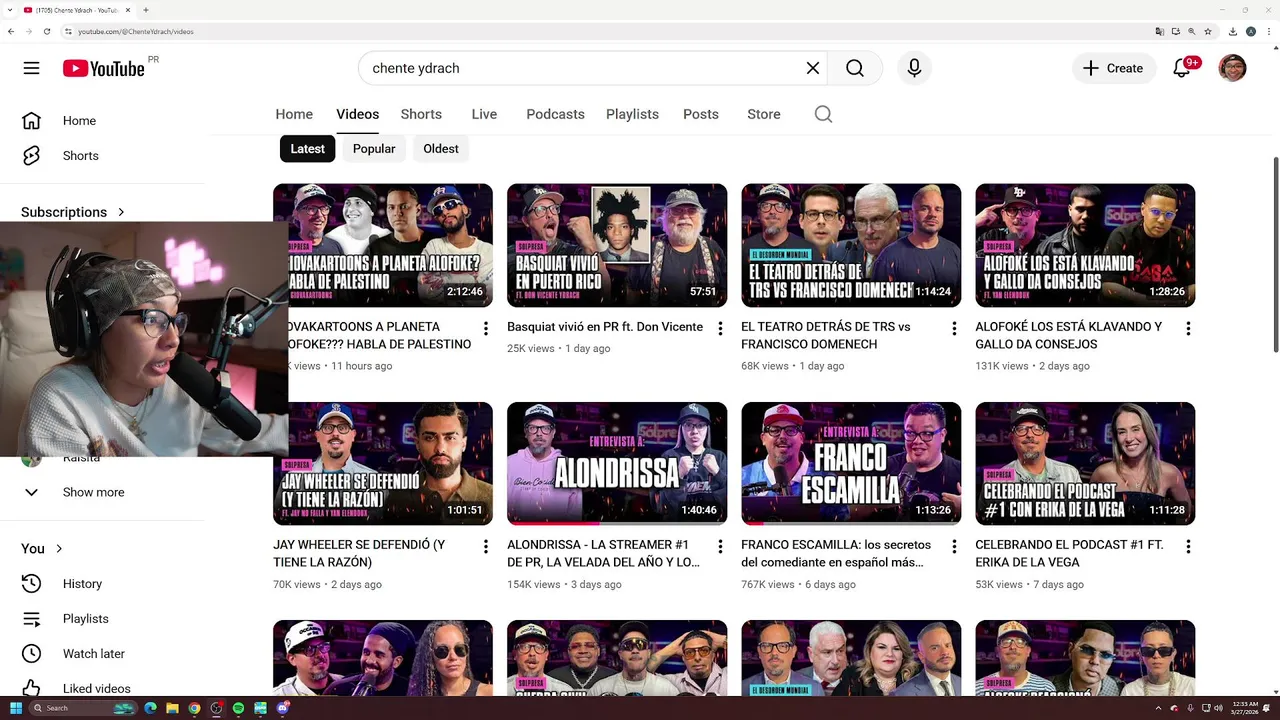
Task: Open a new browser tab with plus
Action: pos(146,10)
